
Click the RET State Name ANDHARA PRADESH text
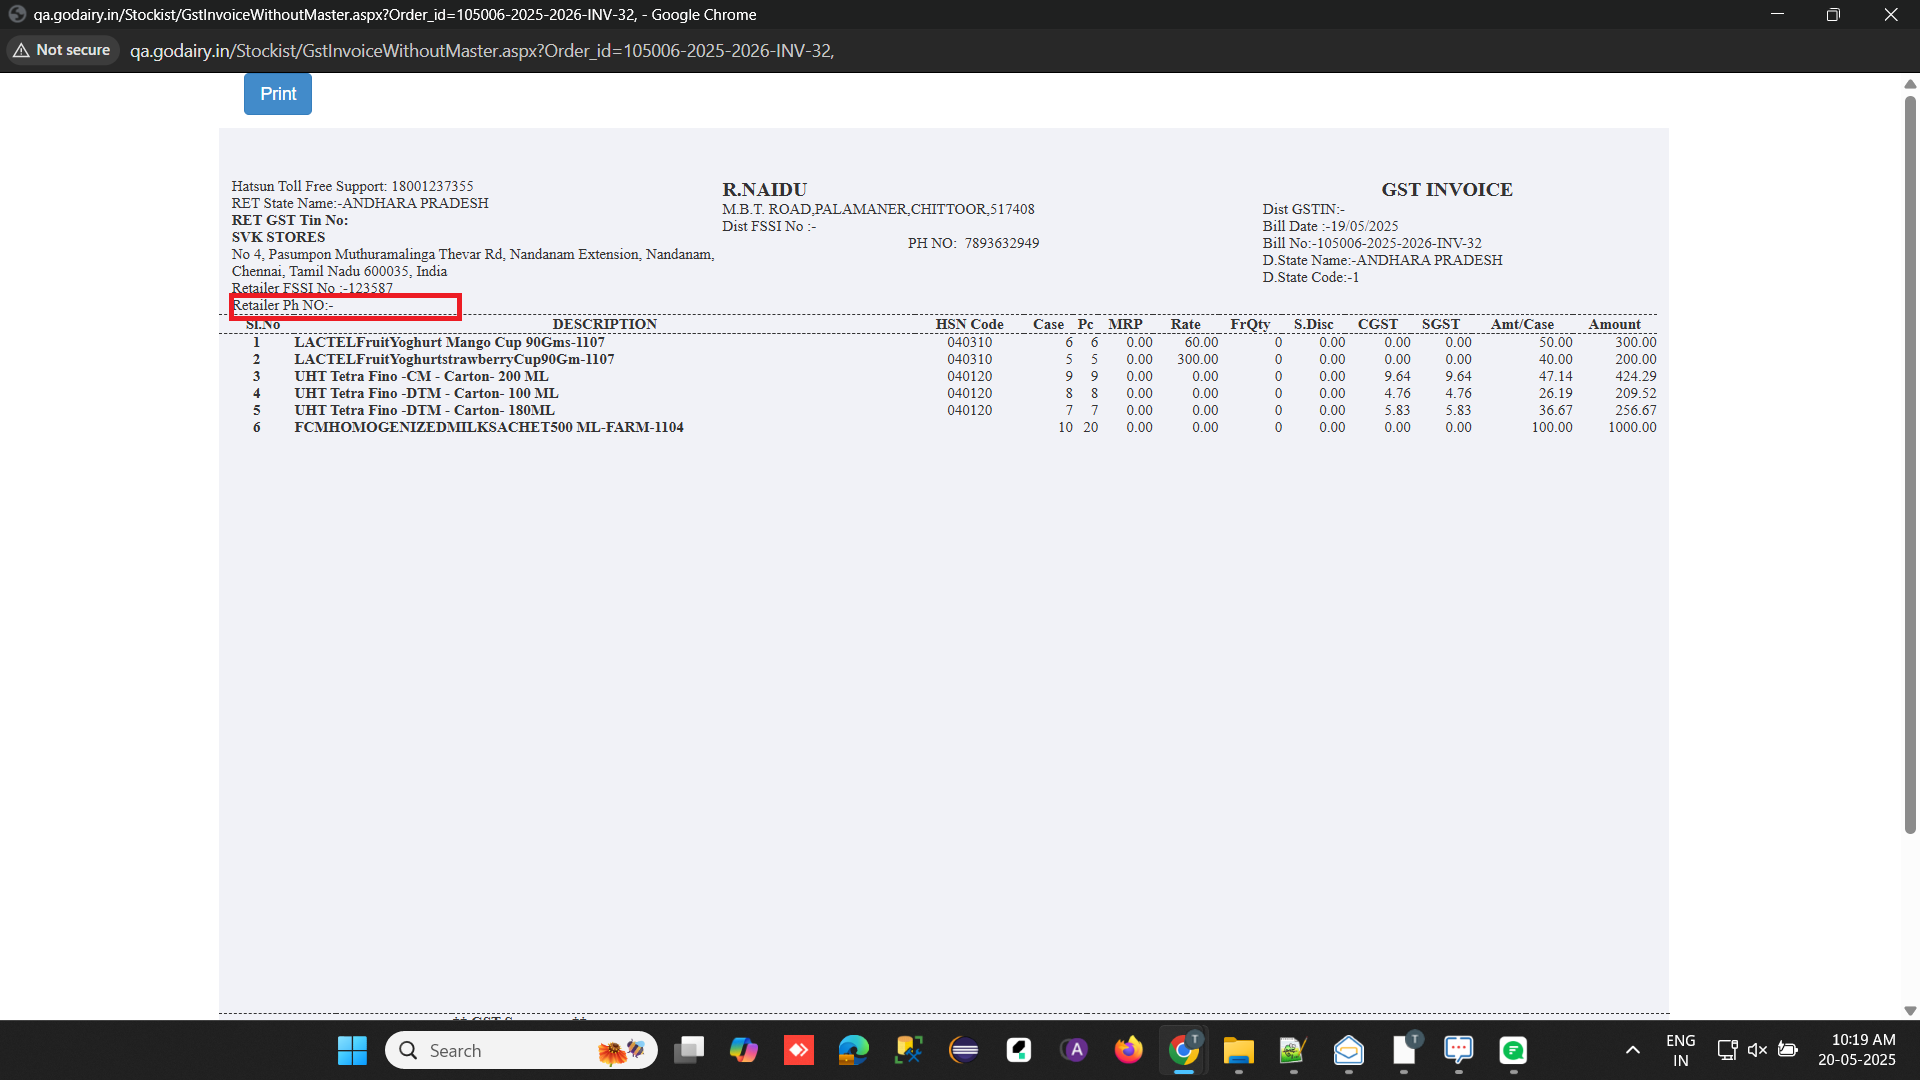click(x=360, y=203)
